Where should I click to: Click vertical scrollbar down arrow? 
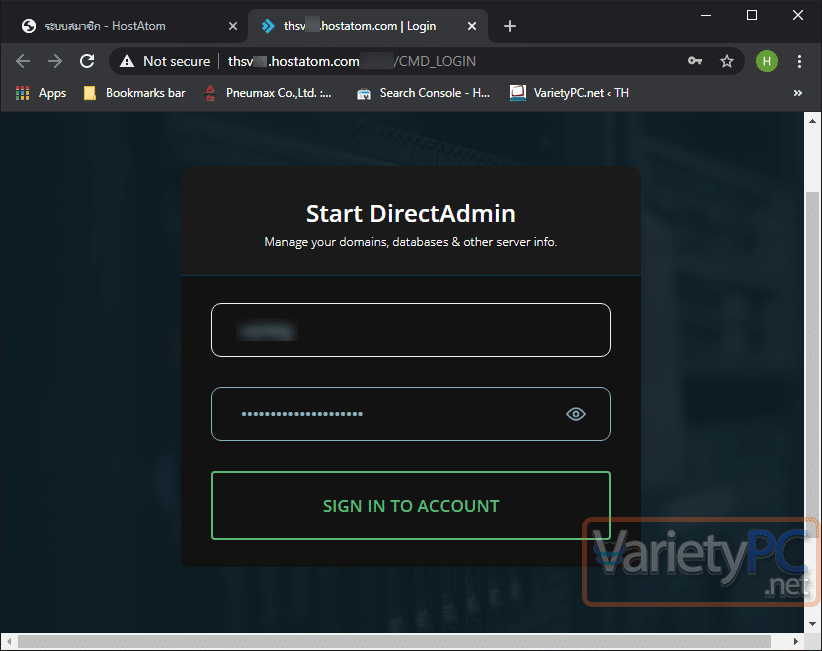click(x=813, y=624)
